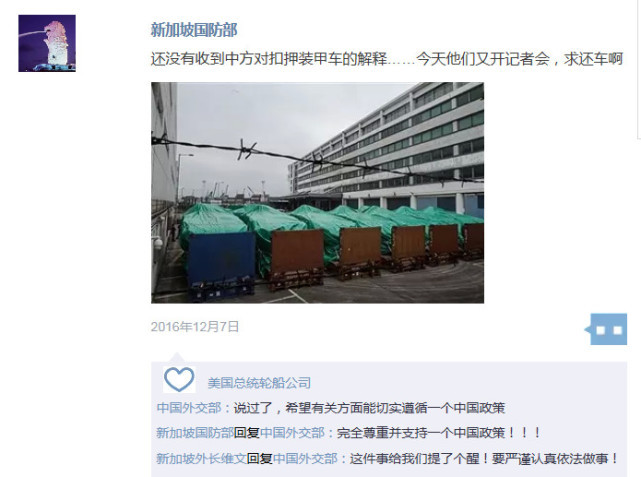Click the scrollbar along the right edge
The height and width of the screenshot is (477, 641).
(x=639, y=69)
